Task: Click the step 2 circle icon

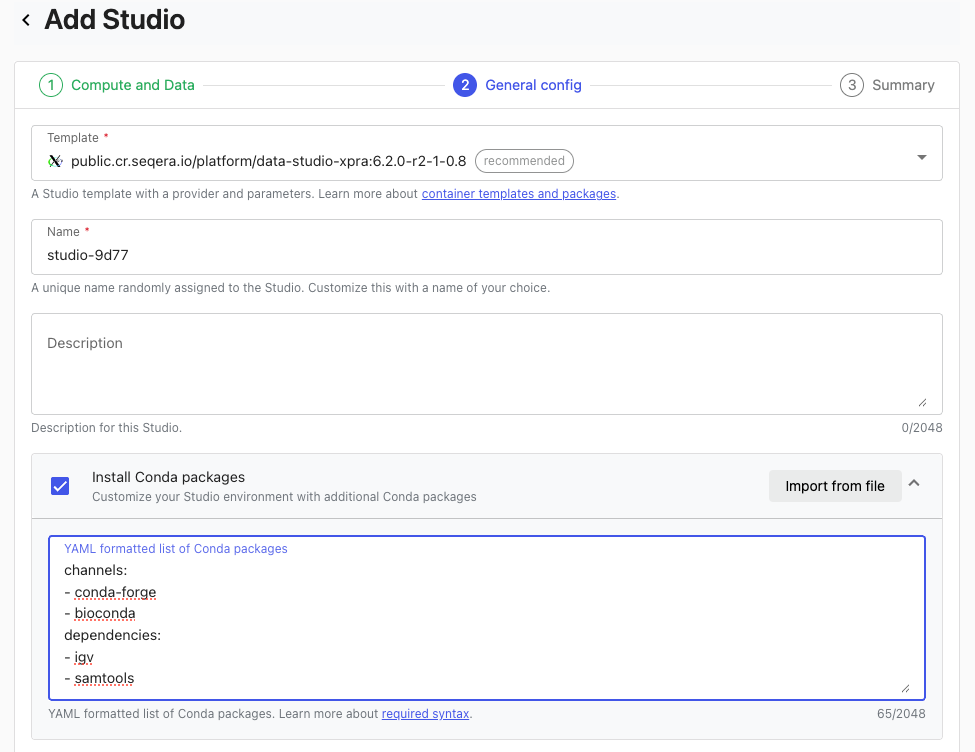Action: 464,85
